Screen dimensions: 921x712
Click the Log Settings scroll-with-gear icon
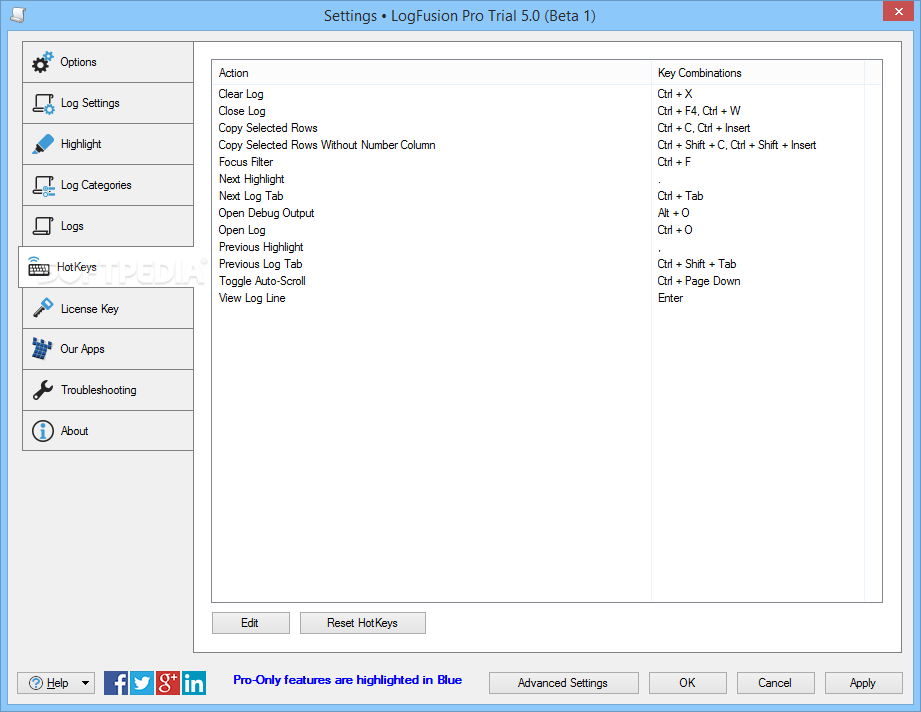point(43,103)
